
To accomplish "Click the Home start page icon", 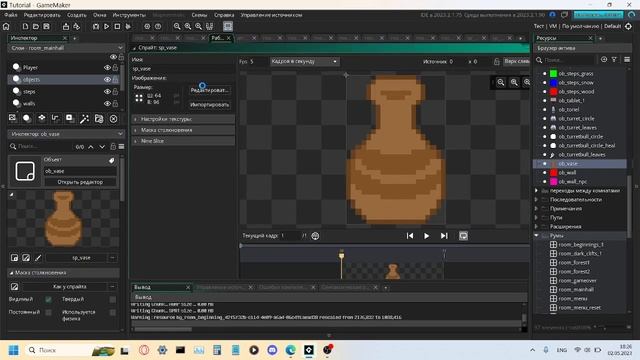I will click(x=6, y=27).
